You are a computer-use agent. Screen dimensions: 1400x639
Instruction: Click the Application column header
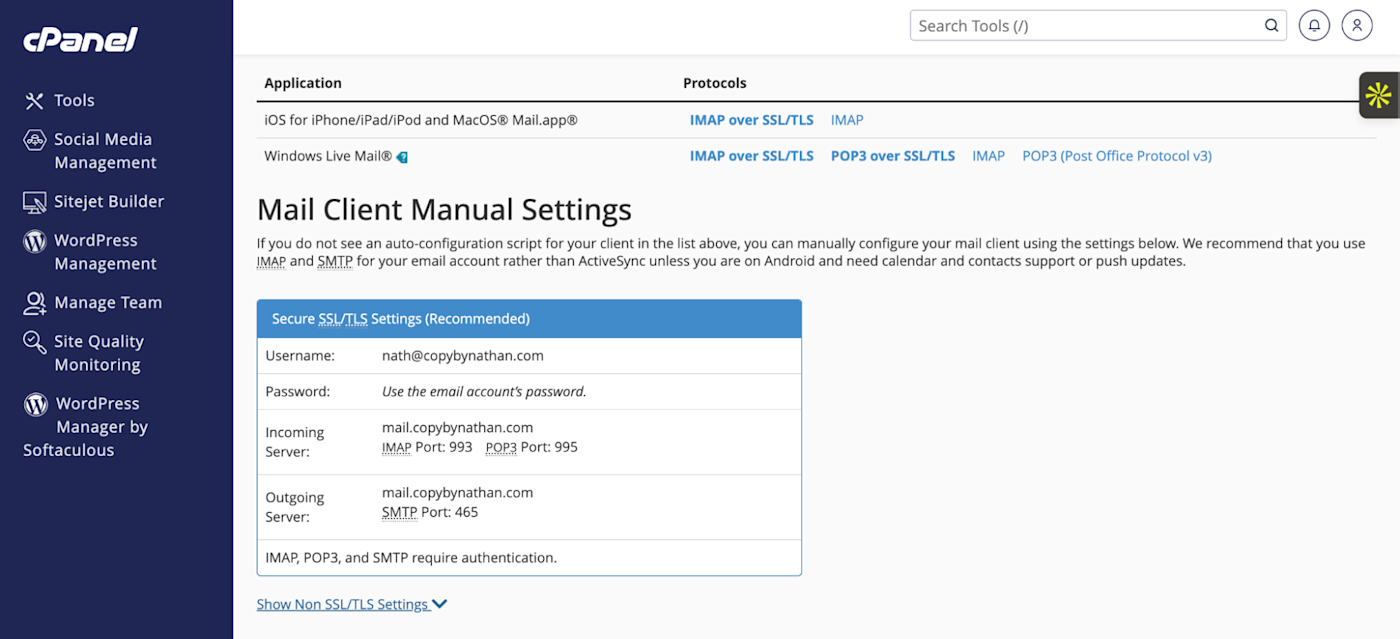pyautogui.click(x=303, y=83)
